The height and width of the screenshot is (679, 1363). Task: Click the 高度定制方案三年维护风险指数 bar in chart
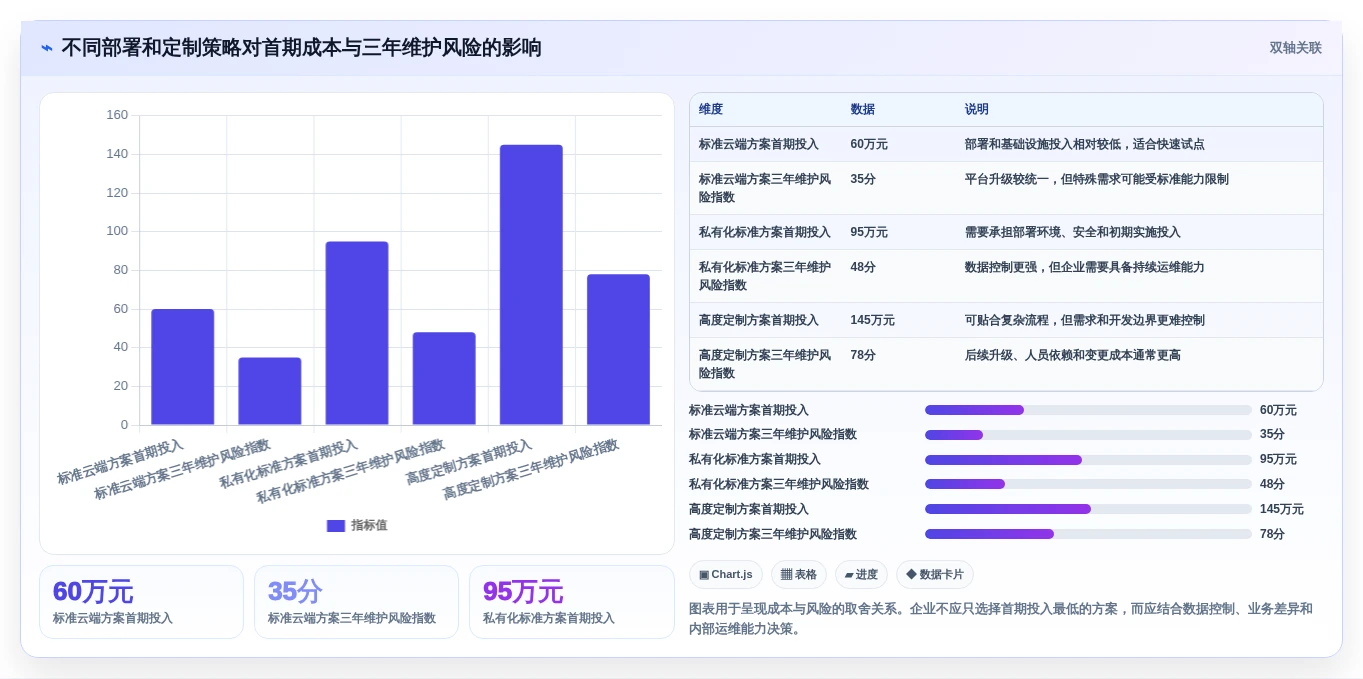pos(618,349)
